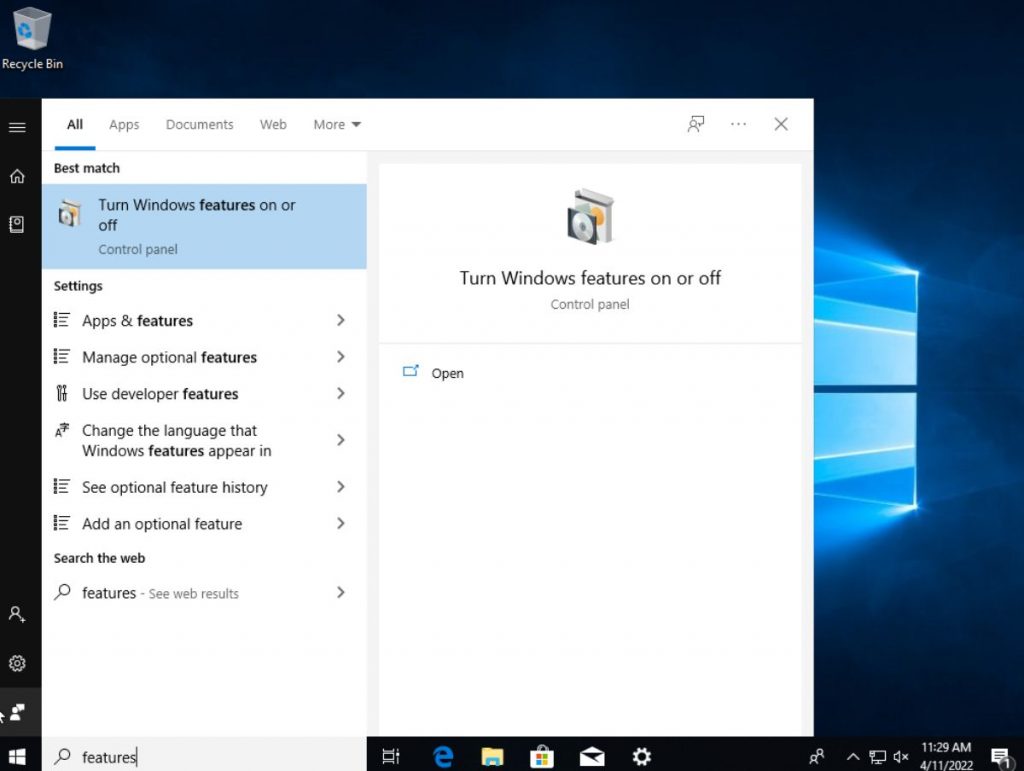Image resolution: width=1024 pixels, height=771 pixels.
Task: Click the network icon in the system tray
Action: pos(877,756)
